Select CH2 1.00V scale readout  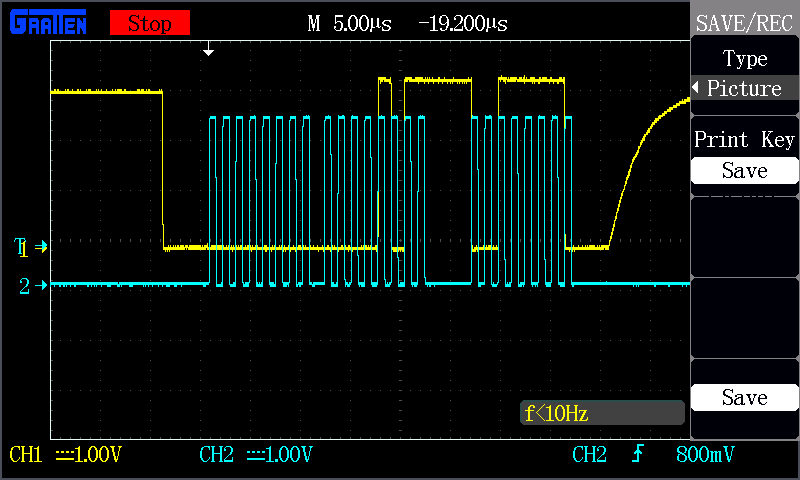[x=256, y=454]
